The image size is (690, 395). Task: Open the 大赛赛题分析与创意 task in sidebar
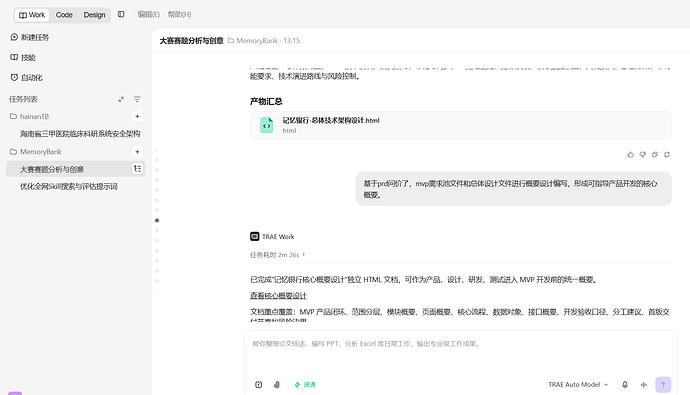coord(52,169)
